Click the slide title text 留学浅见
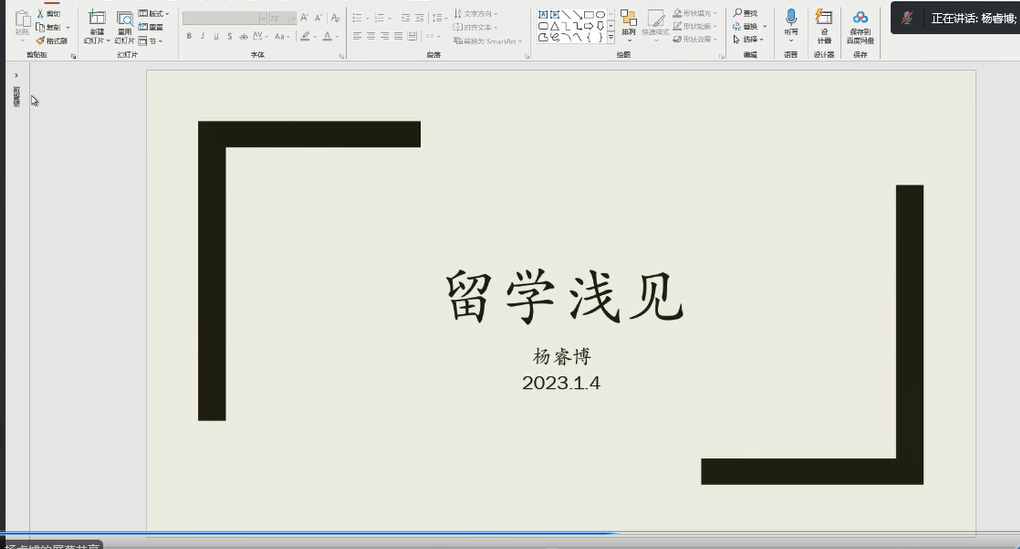 pos(563,297)
